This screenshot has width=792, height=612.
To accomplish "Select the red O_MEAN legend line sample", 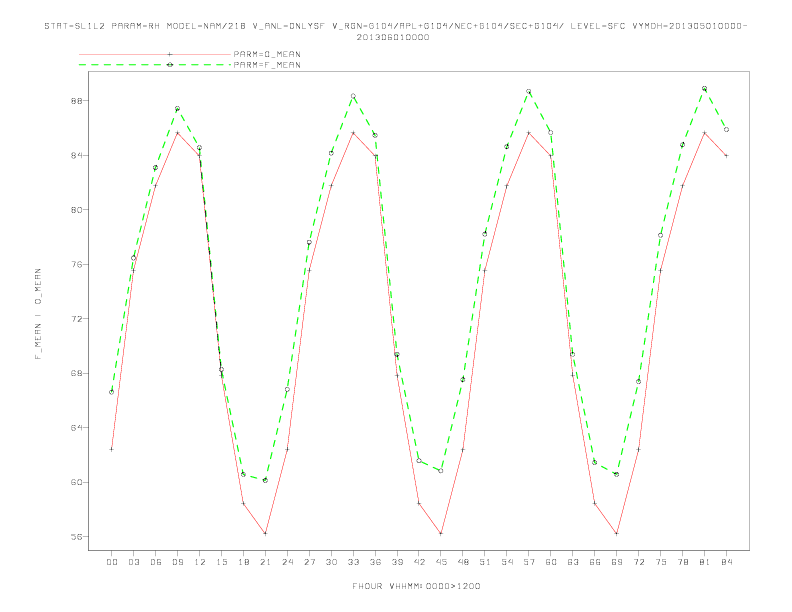I will pyautogui.click(x=155, y=54).
